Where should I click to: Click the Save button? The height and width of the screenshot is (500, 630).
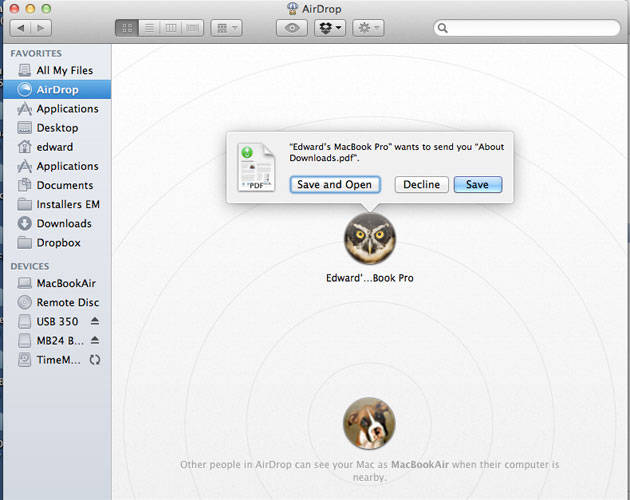pos(478,184)
